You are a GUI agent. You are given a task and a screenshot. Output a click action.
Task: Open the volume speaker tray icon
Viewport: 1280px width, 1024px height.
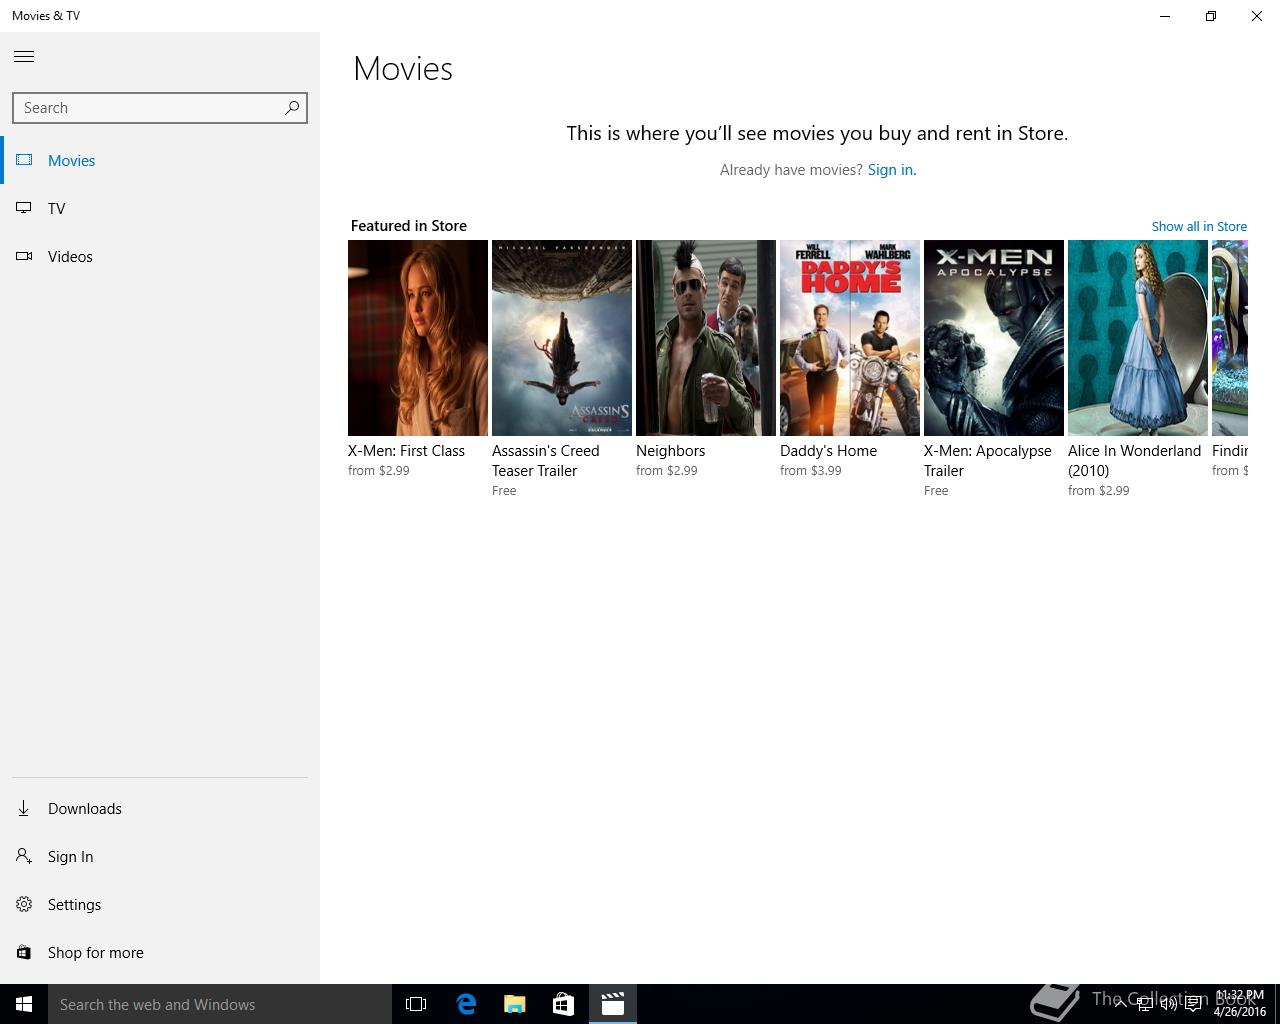pyautogui.click(x=1168, y=1004)
